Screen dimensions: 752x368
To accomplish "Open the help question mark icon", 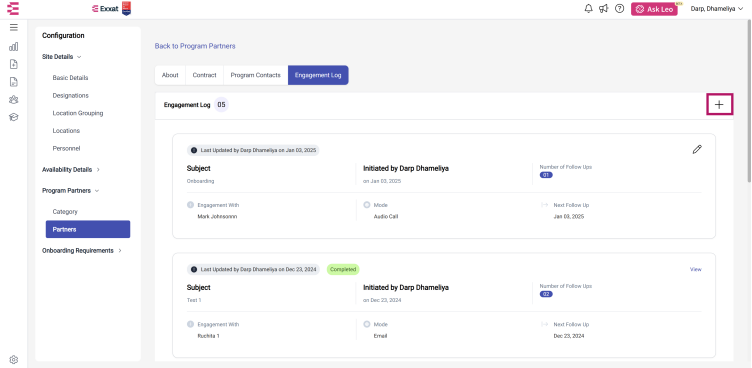I will (619, 9).
